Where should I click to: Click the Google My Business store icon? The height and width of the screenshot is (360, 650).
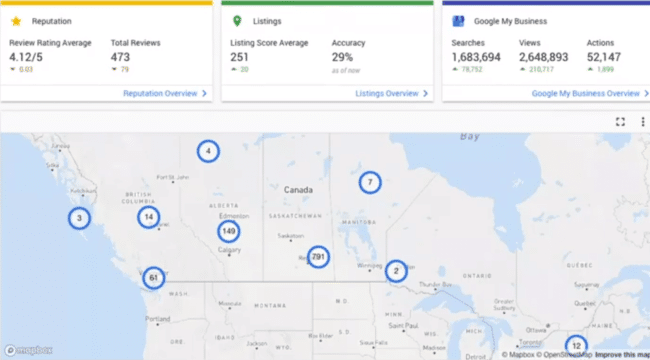[x=458, y=21]
